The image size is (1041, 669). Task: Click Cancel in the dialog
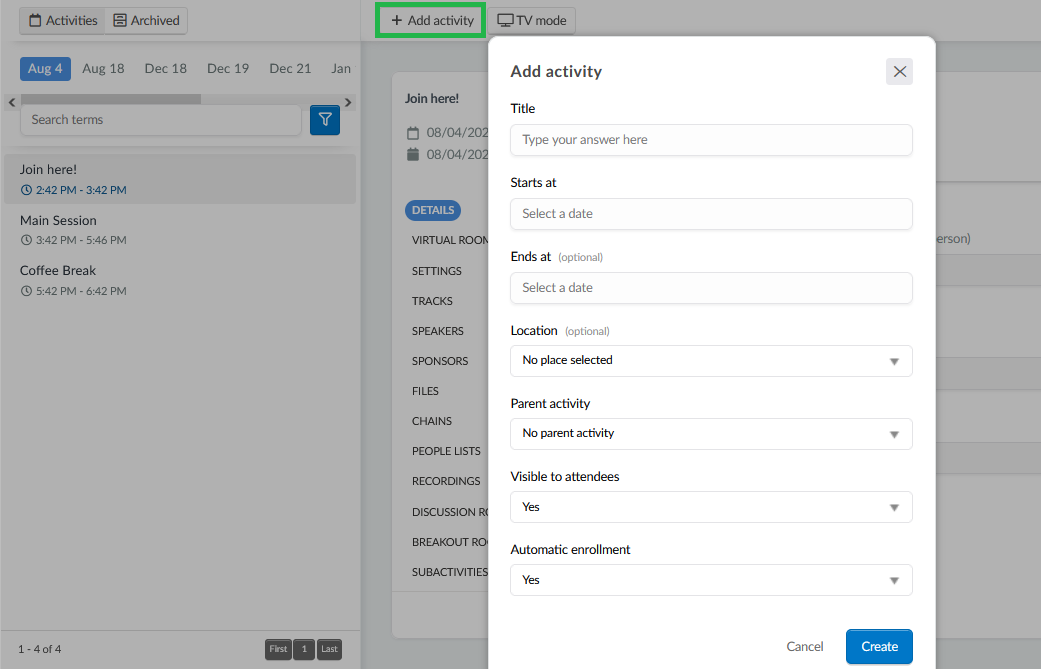pyautogui.click(x=805, y=646)
